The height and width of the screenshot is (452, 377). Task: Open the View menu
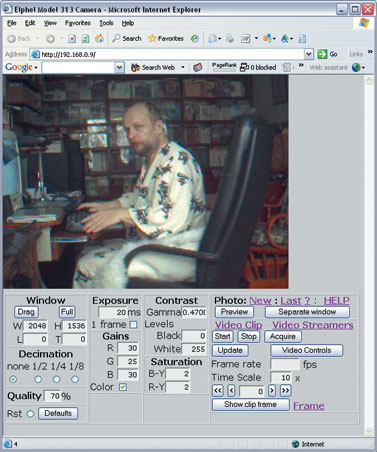point(50,23)
